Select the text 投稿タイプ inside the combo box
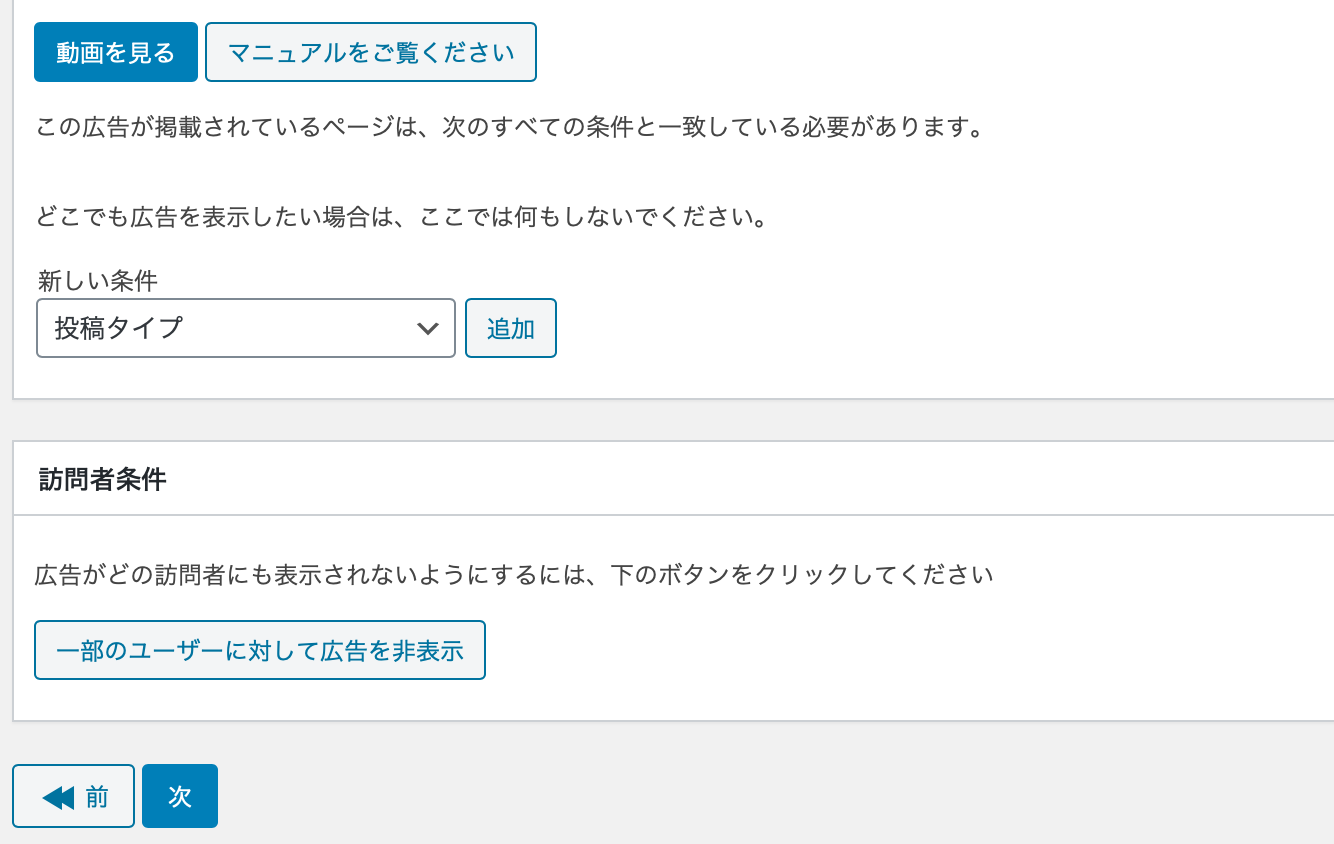Viewport: 1334px width, 844px height. [119, 328]
